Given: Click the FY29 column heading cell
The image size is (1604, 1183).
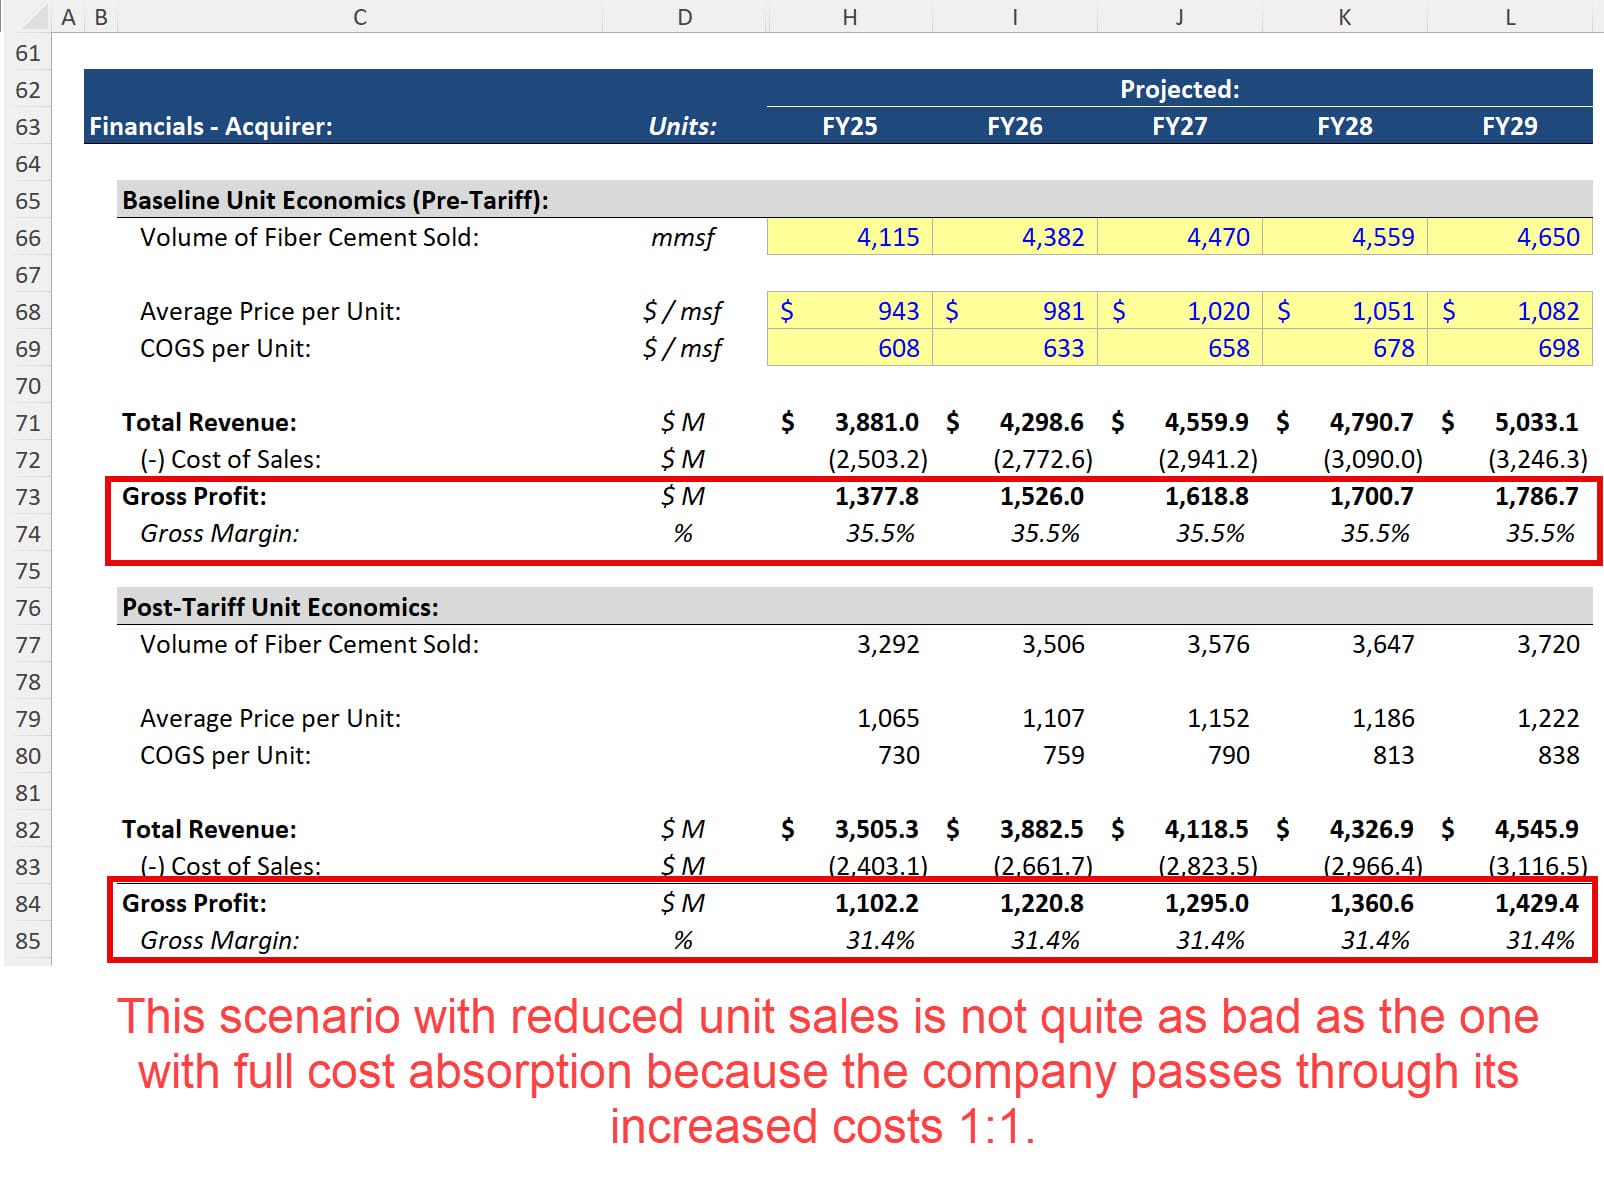Looking at the screenshot, I should point(1508,126).
